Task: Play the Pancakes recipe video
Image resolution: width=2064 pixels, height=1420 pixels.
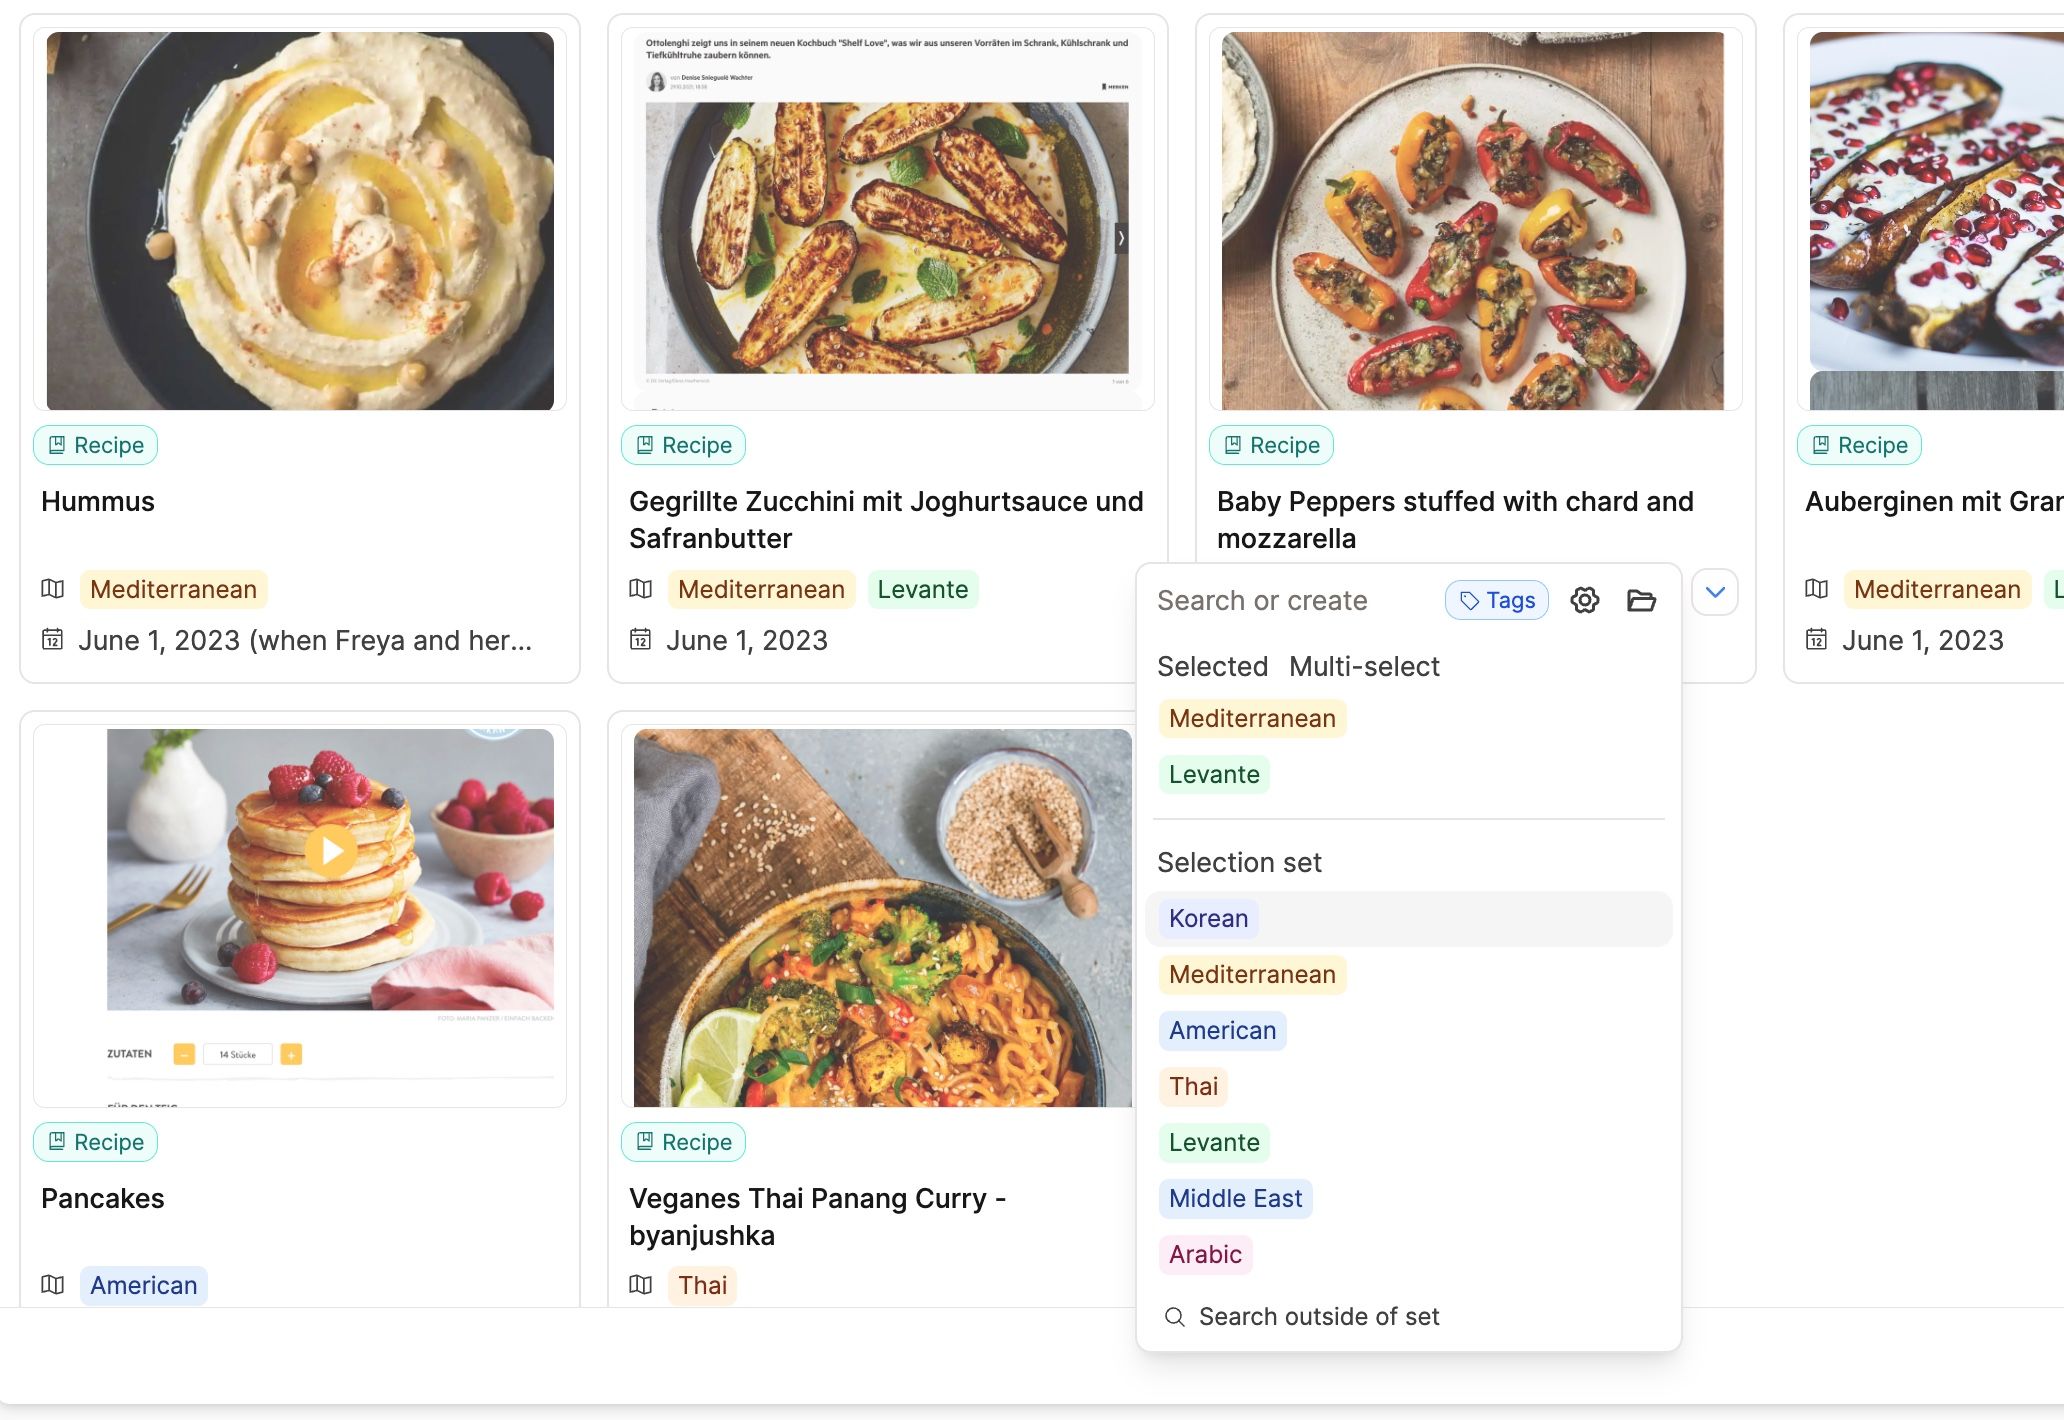Action: (331, 851)
